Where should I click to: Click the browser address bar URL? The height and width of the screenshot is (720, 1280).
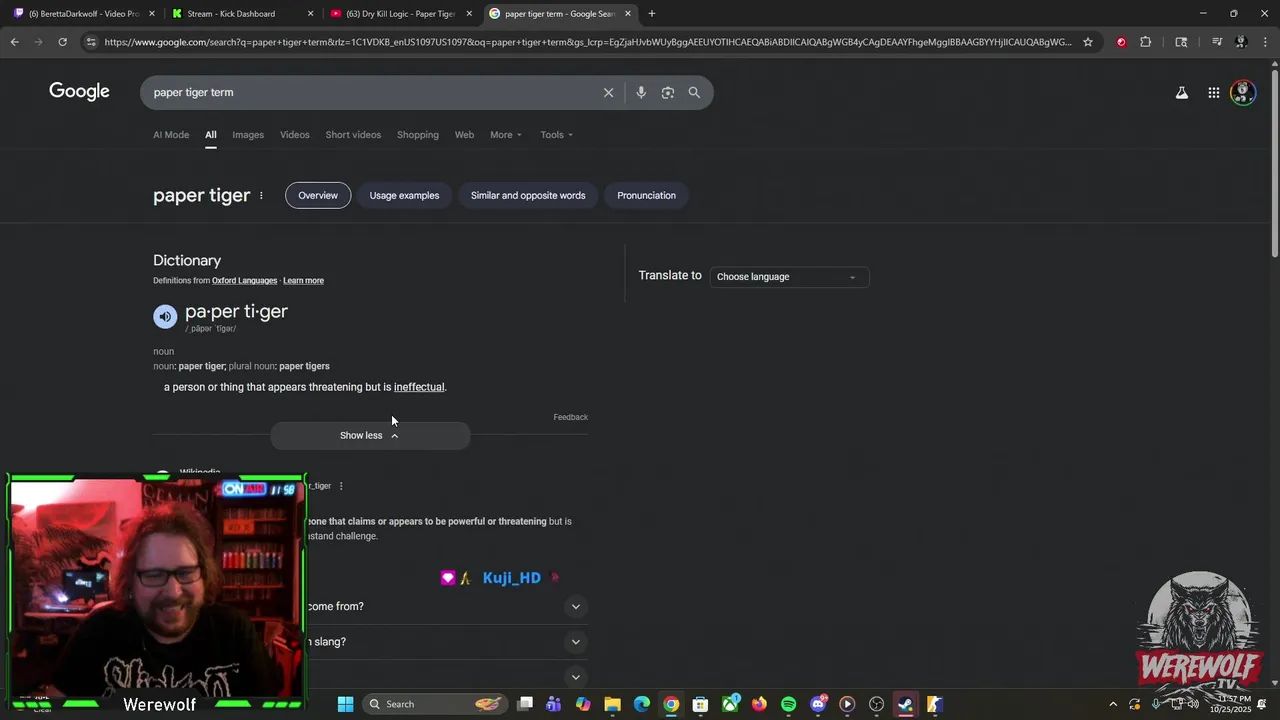(588, 42)
